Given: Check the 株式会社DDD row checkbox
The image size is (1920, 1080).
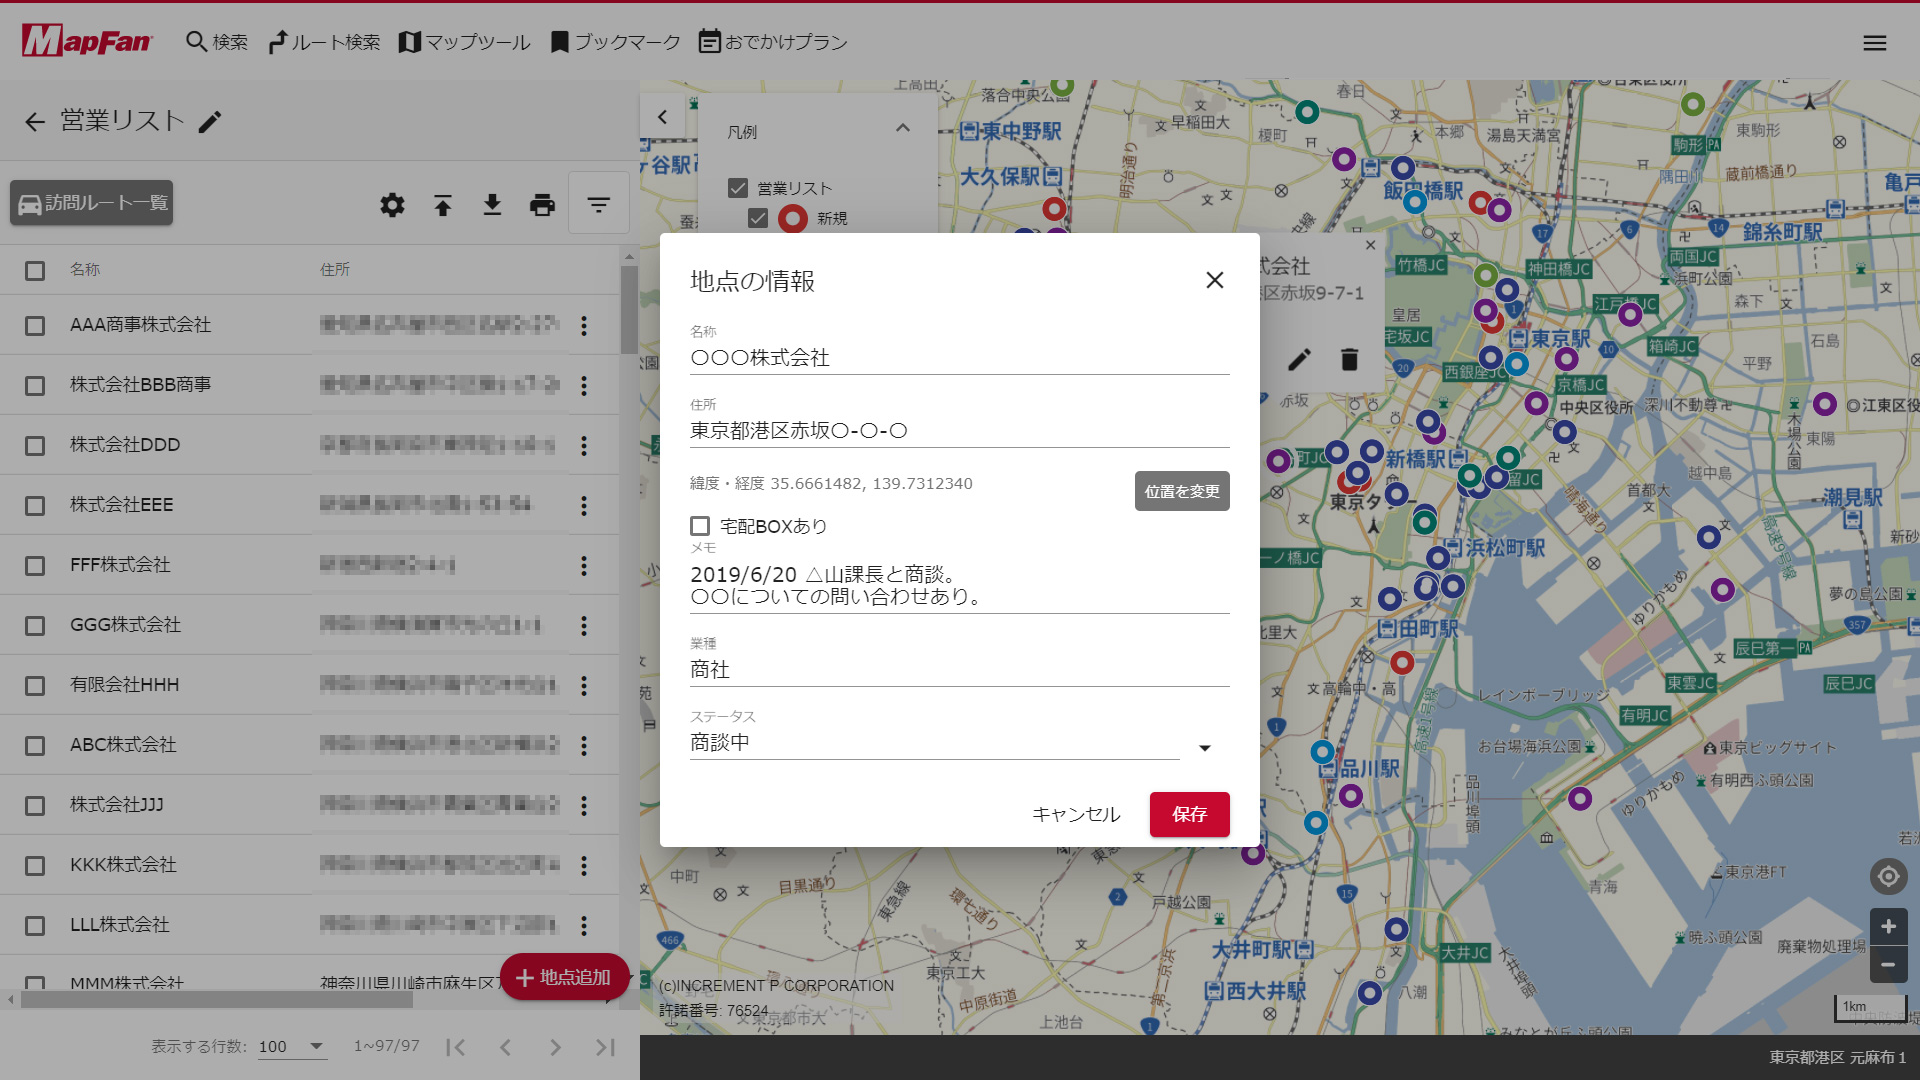Looking at the screenshot, I should (x=35, y=446).
